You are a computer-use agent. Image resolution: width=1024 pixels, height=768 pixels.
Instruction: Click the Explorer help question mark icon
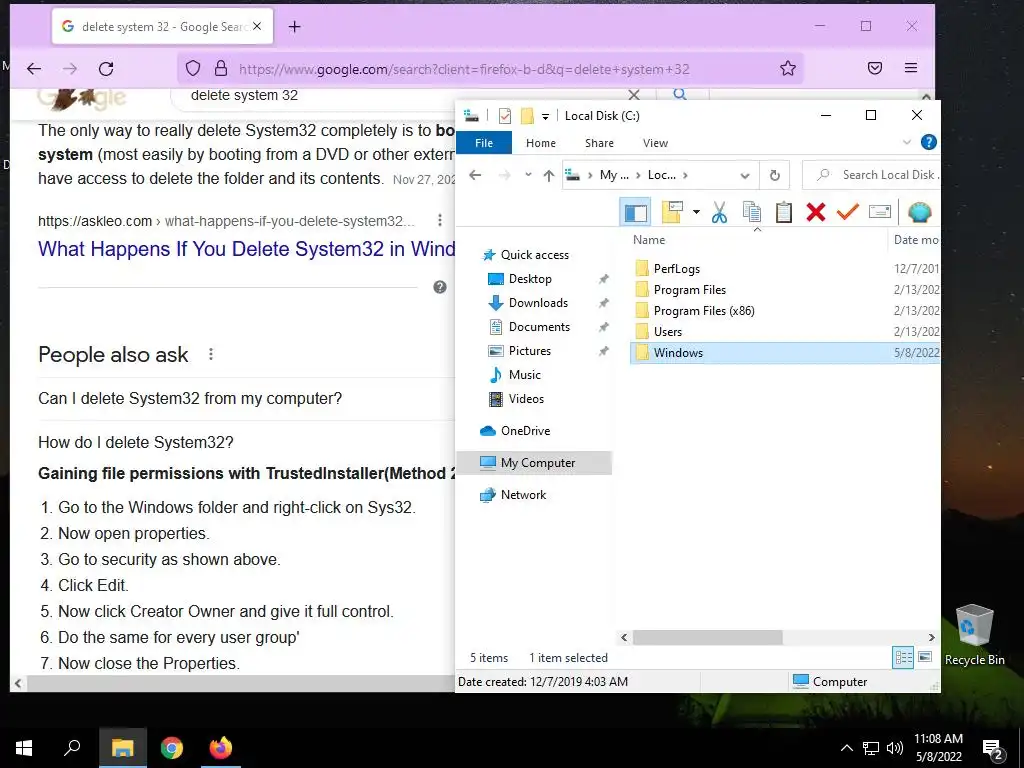(928, 142)
